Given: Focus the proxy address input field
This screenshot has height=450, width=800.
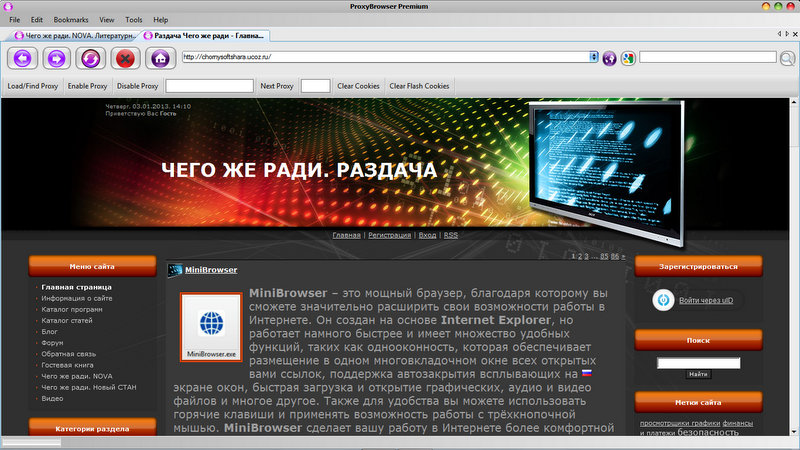Looking at the screenshot, I should [x=209, y=86].
